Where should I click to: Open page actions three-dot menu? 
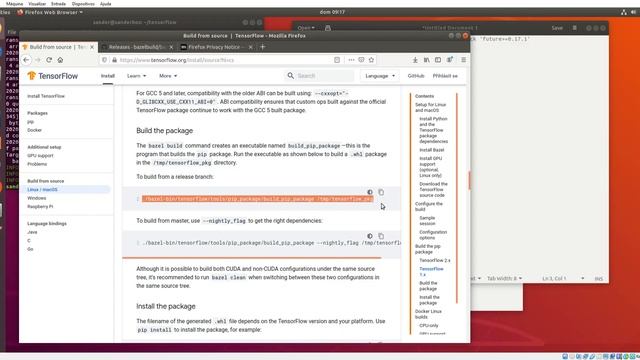click(351, 60)
